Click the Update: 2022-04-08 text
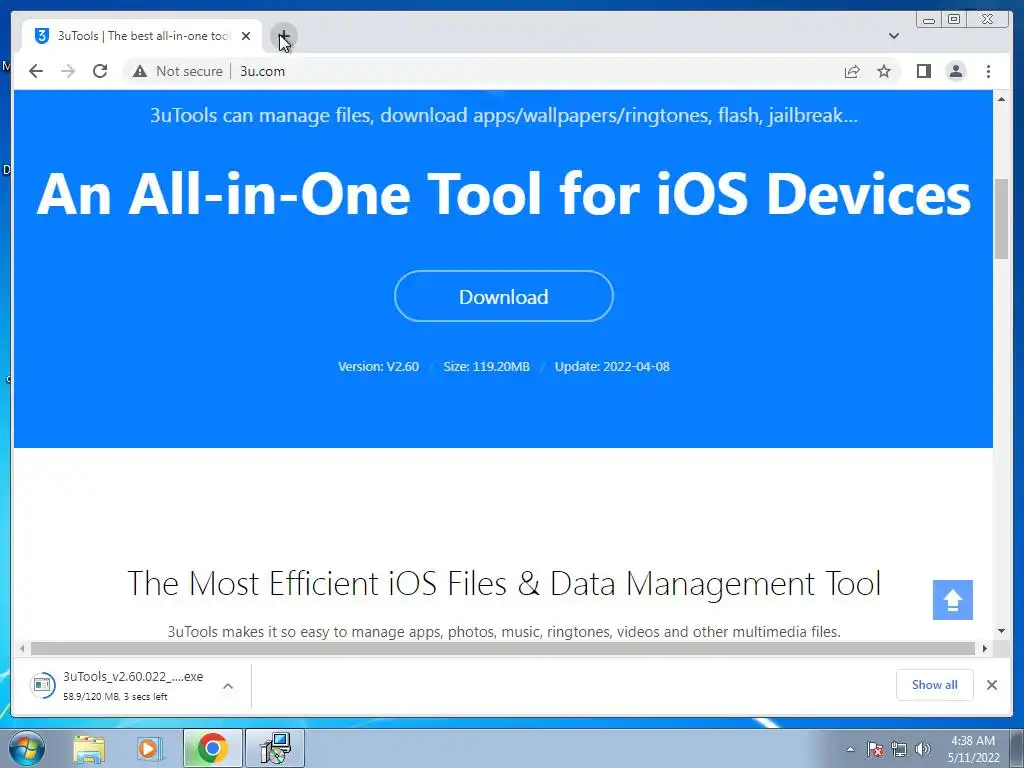Viewport: 1024px width, 768px height. tap(612, 366)
